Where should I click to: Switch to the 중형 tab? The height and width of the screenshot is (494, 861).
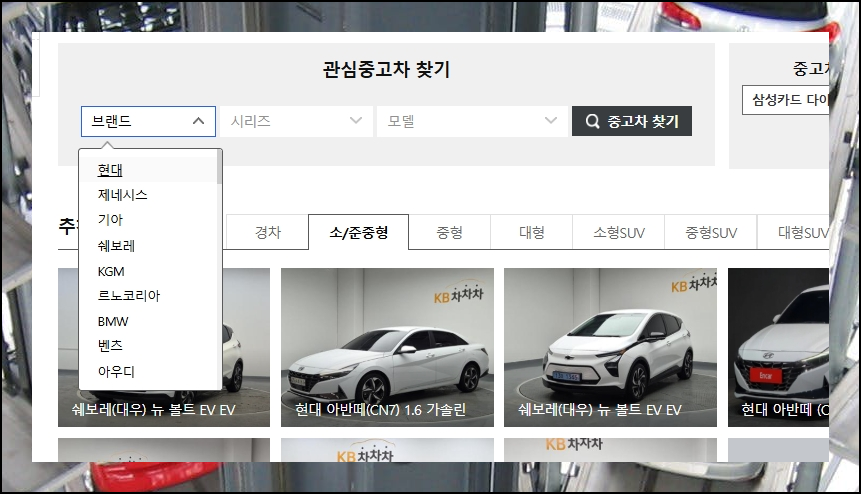(x=449, y=232)
